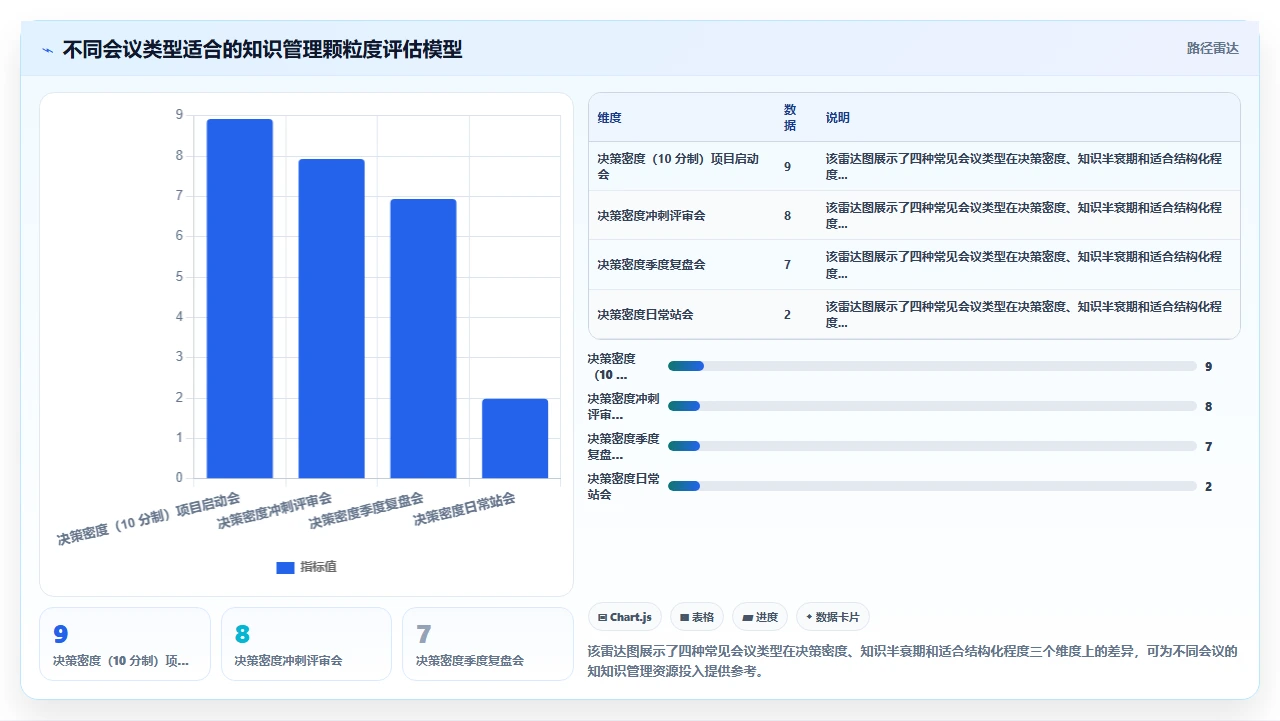Click the 进度 tag chip

[x=760, y=617]
